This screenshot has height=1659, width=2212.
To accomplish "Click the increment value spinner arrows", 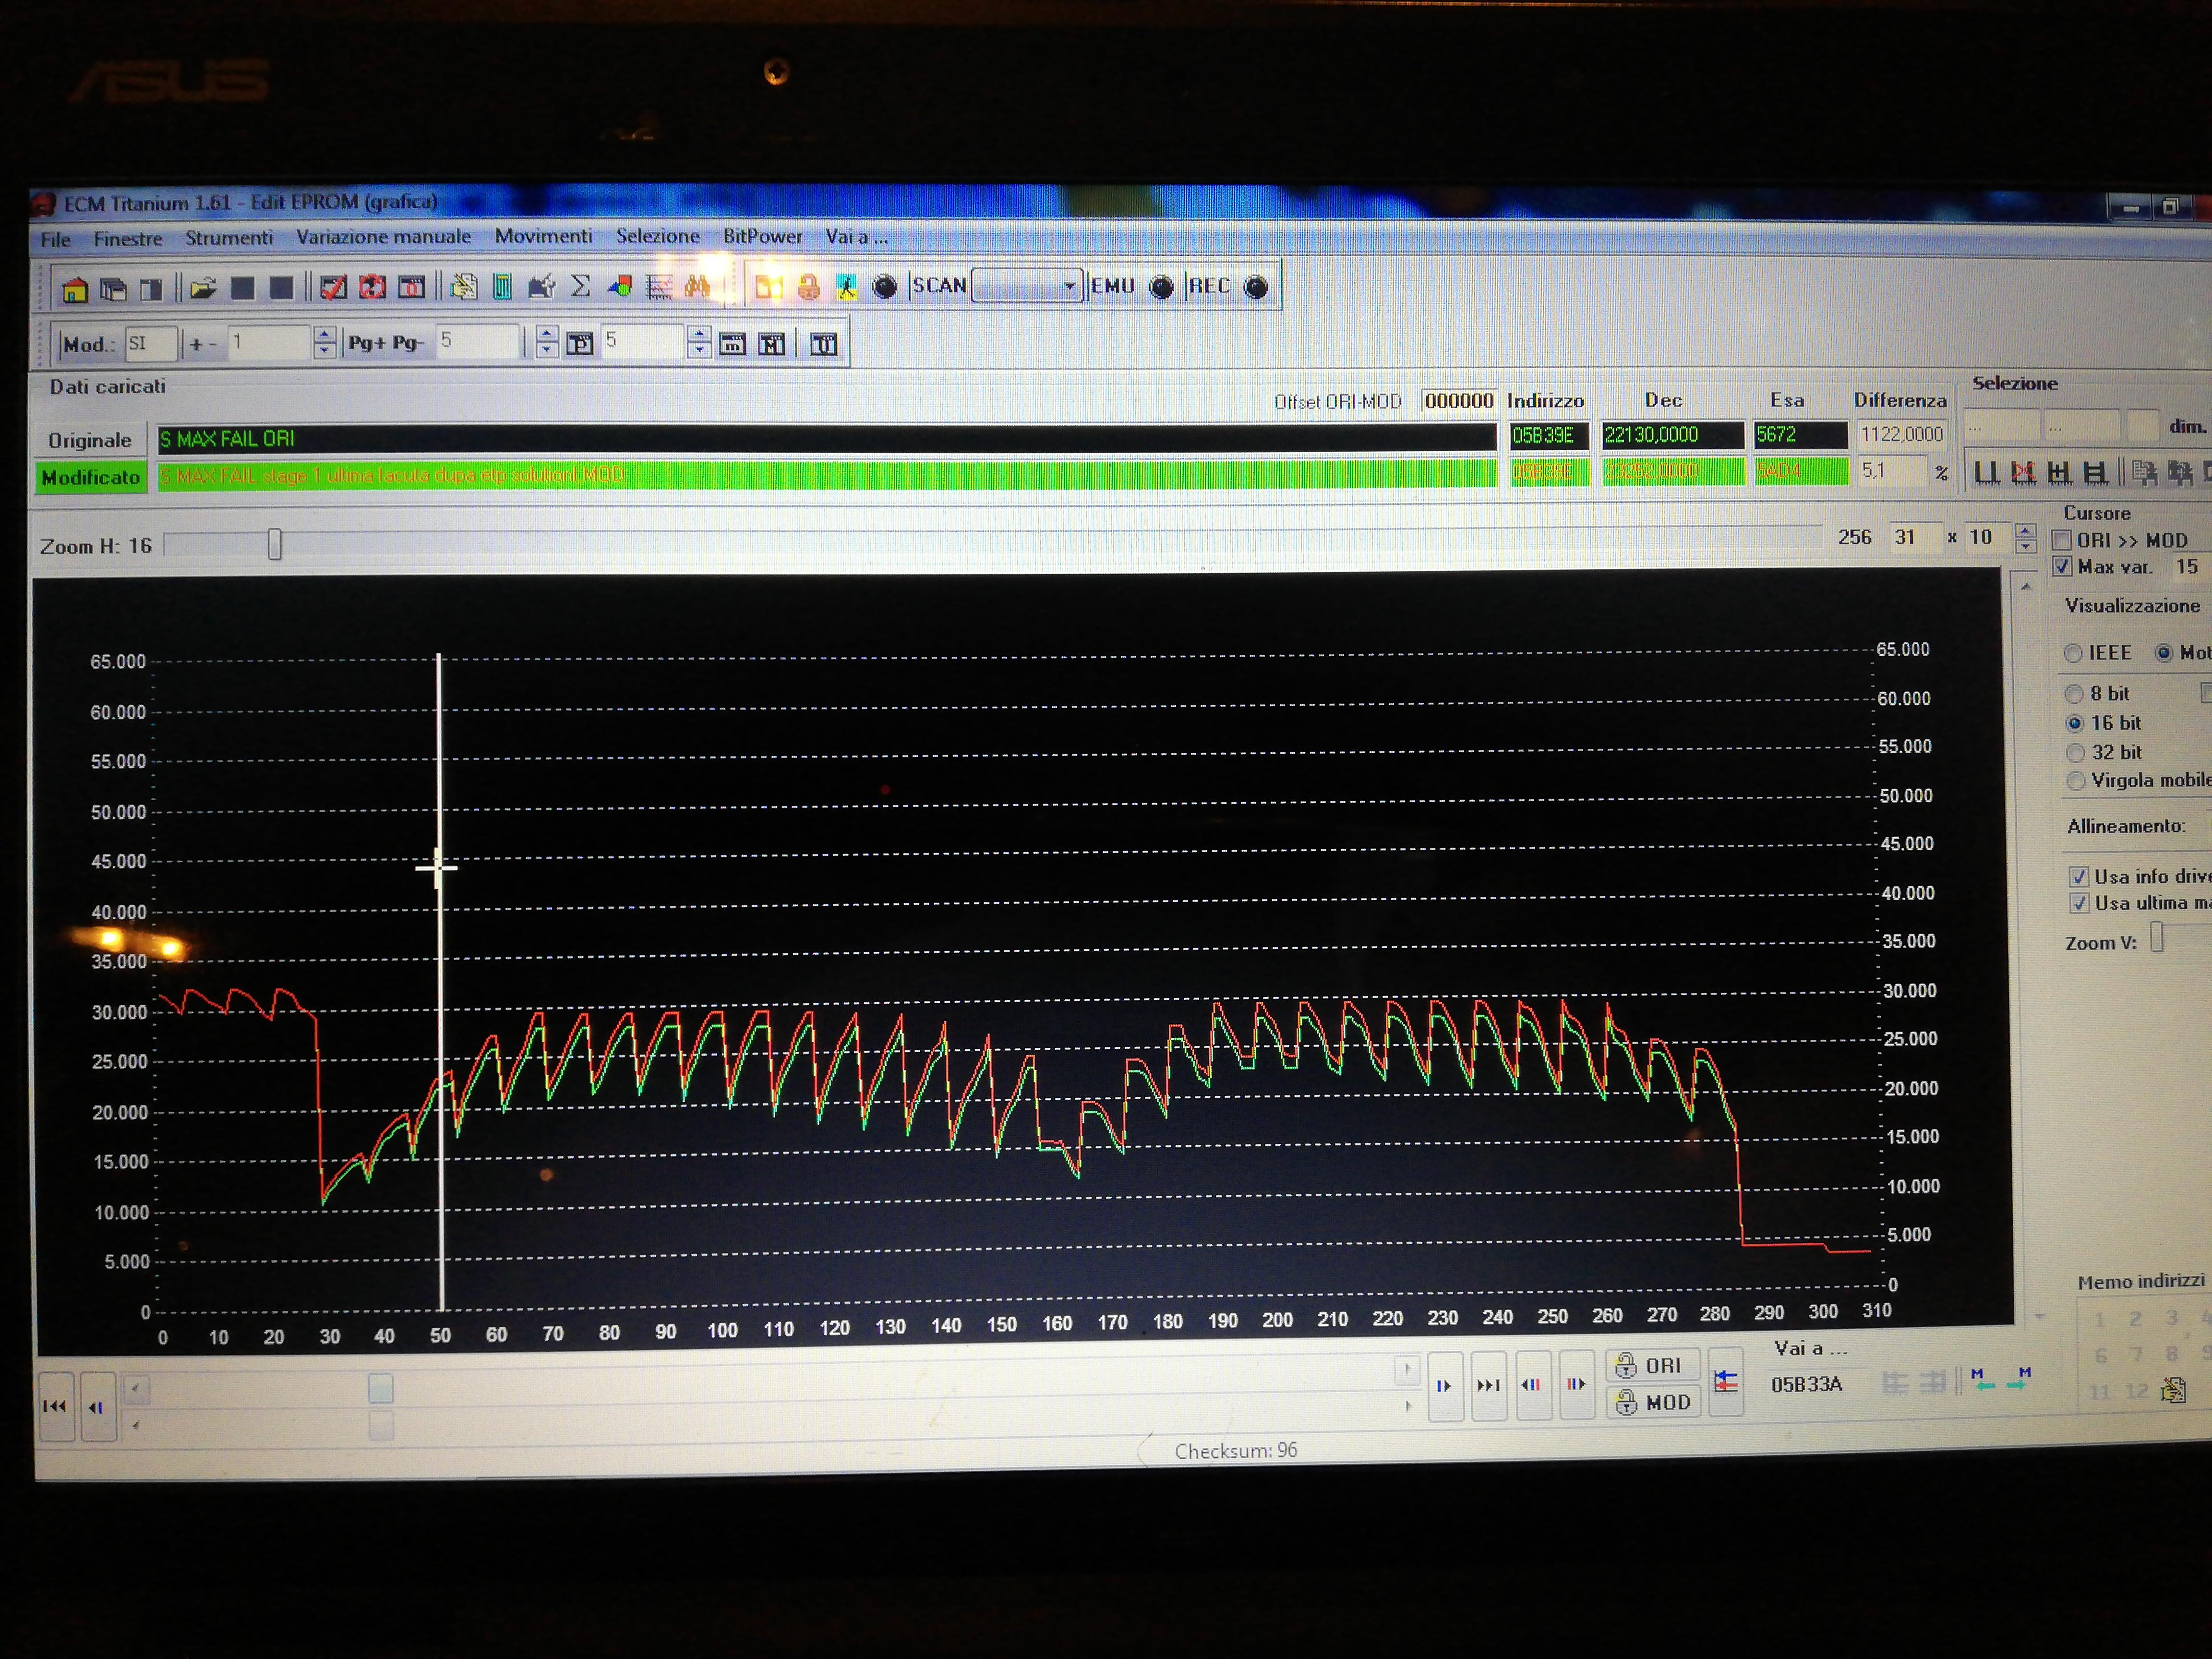I will [324, 343].
